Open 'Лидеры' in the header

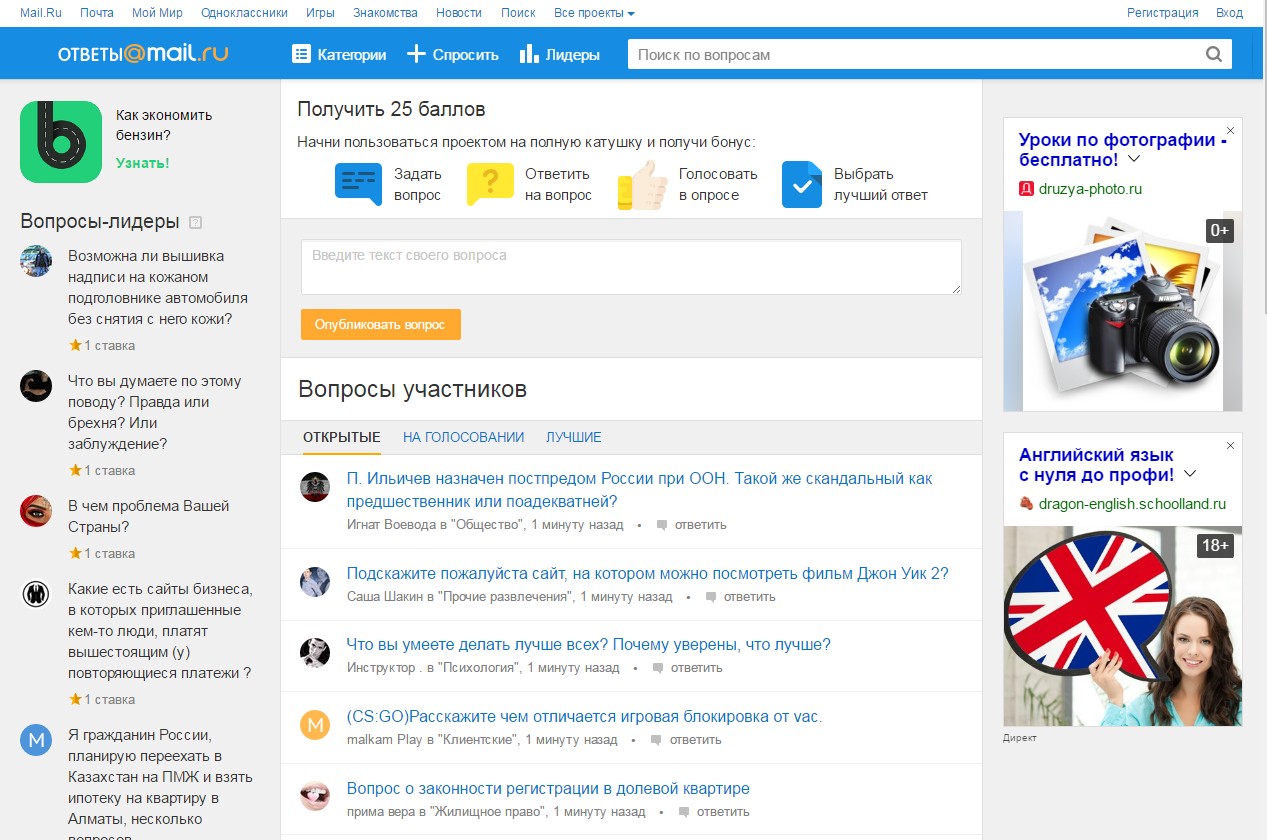pyautogui.click(x=560, y=55)
